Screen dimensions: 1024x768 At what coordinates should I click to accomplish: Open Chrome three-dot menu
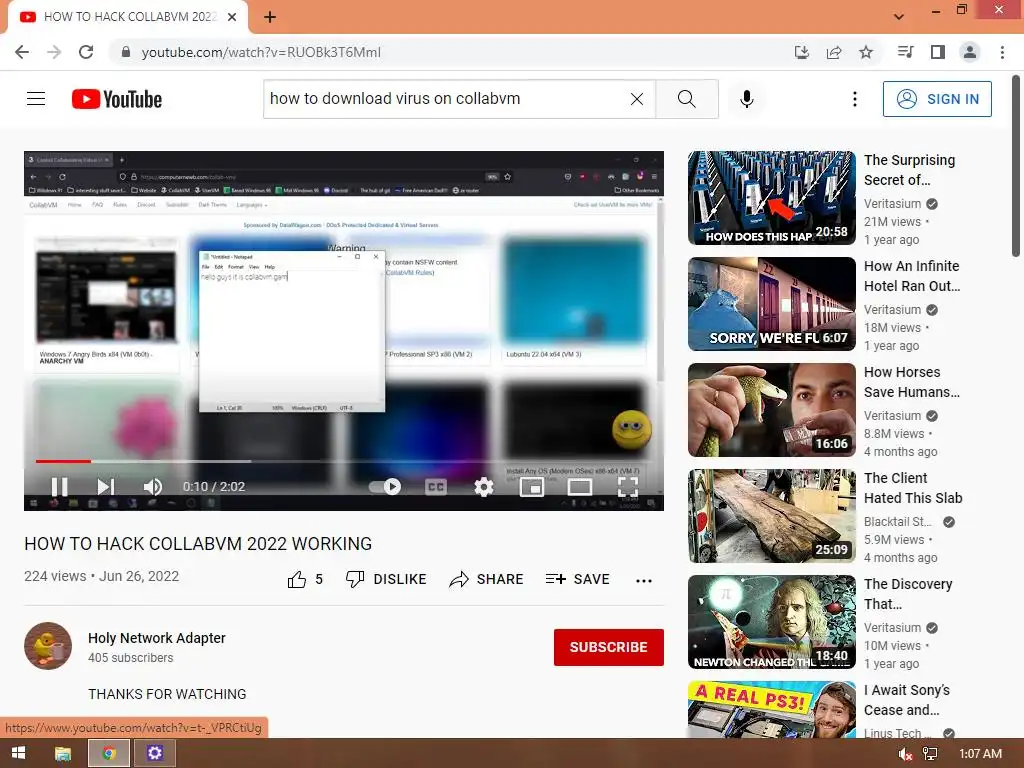1002,52
